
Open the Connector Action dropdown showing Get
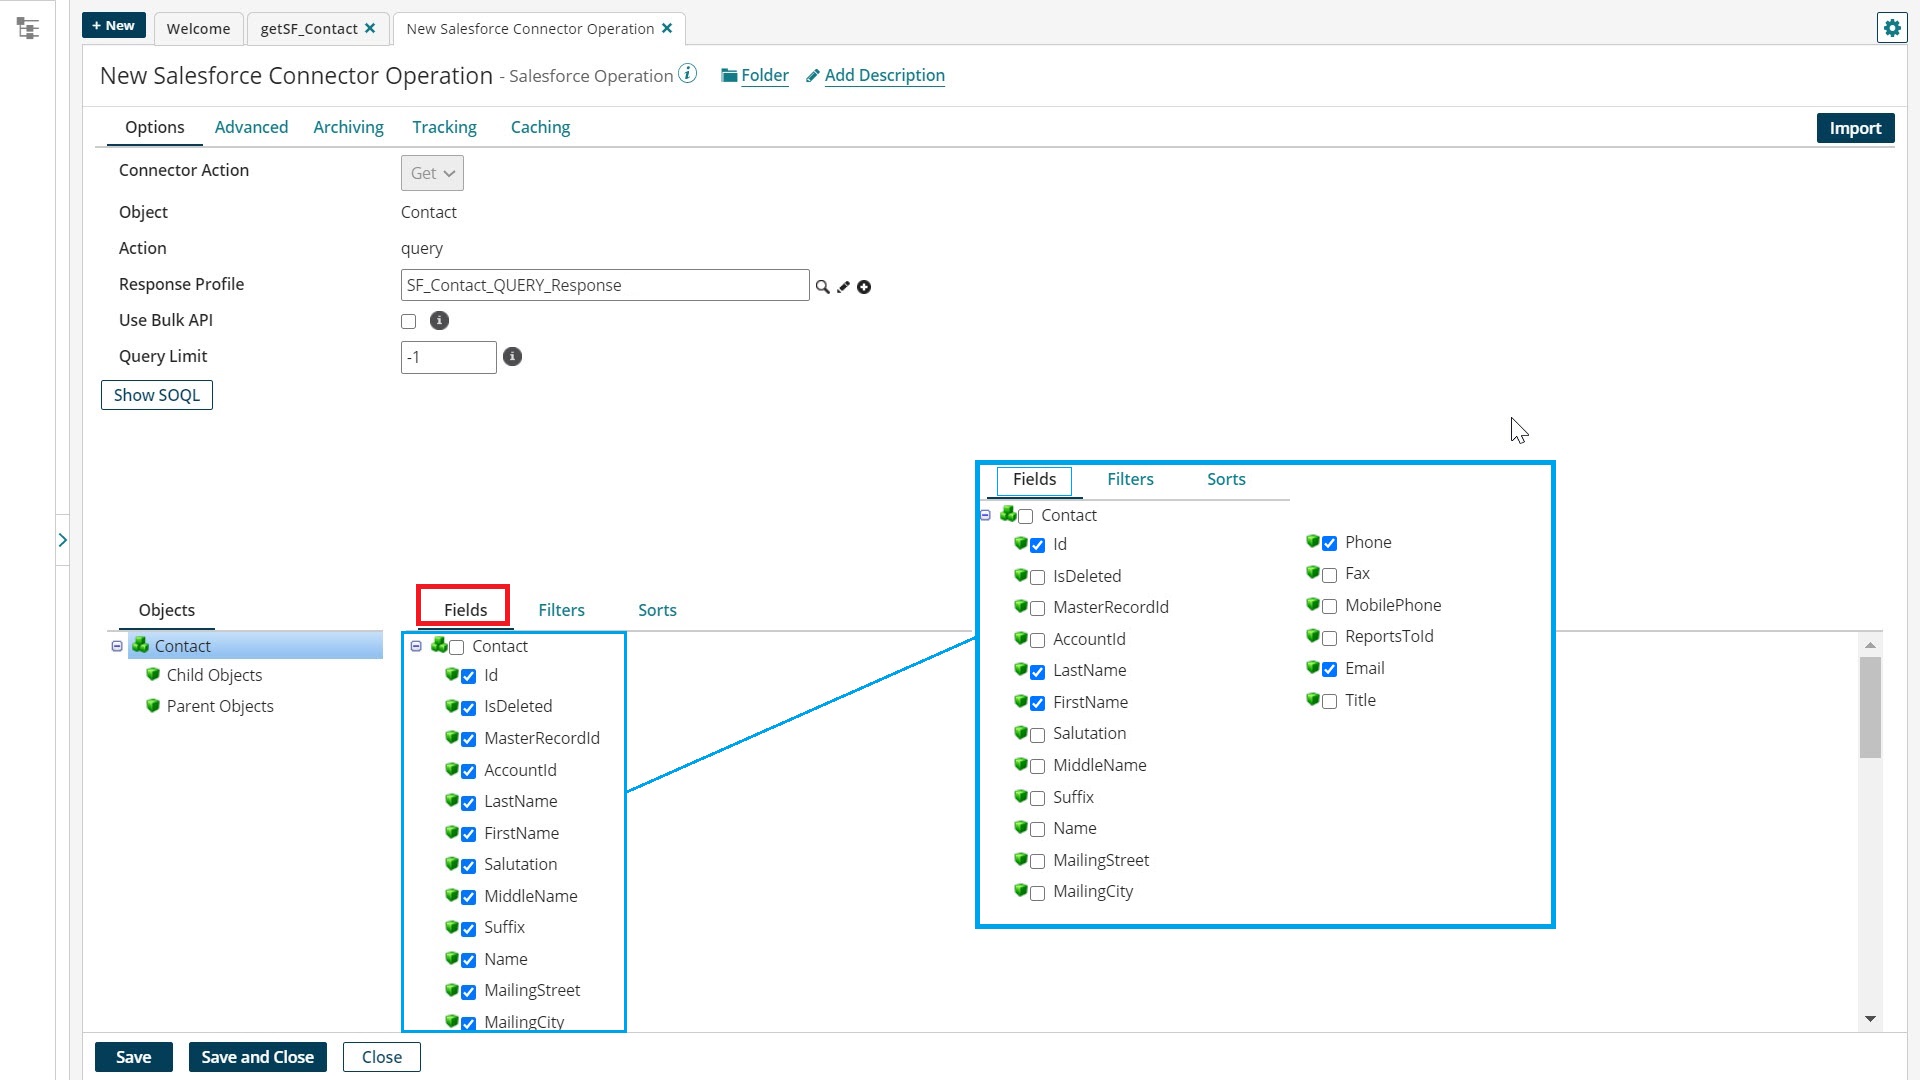click(x=431, y=172)
